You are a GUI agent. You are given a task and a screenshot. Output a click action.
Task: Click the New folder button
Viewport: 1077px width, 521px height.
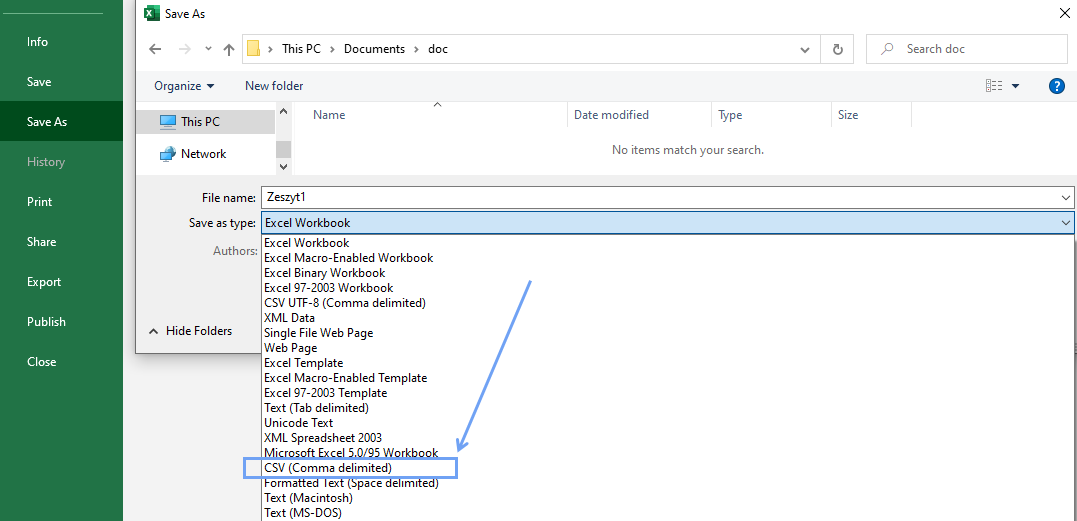(x=274, y=86)
